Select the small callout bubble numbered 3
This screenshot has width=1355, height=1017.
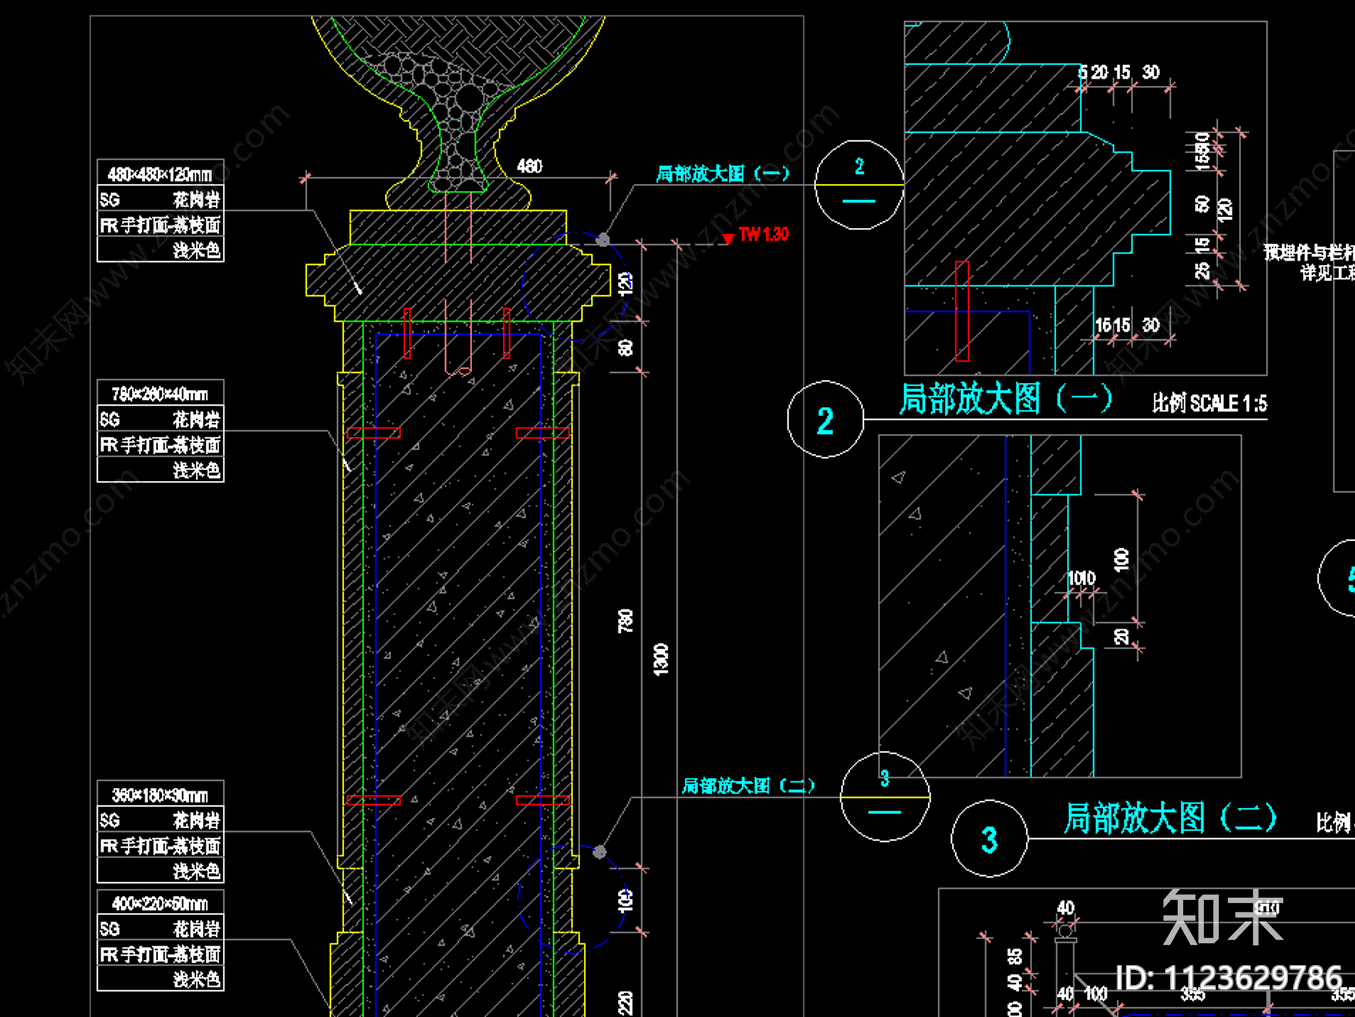pos(885,796)
